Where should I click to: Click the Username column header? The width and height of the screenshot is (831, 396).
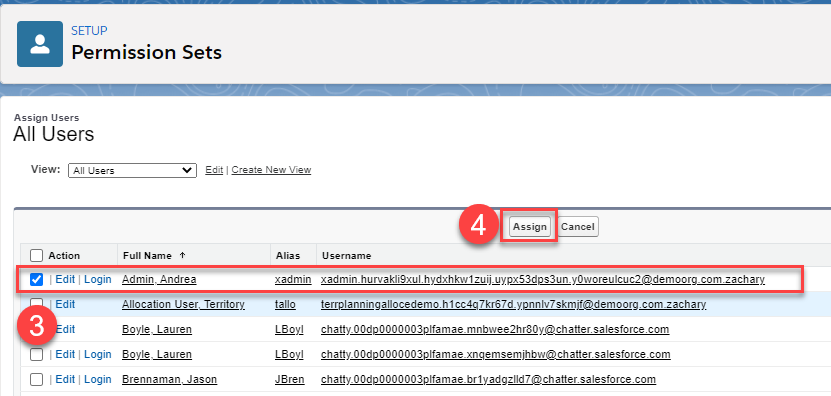tap(347, 256)
